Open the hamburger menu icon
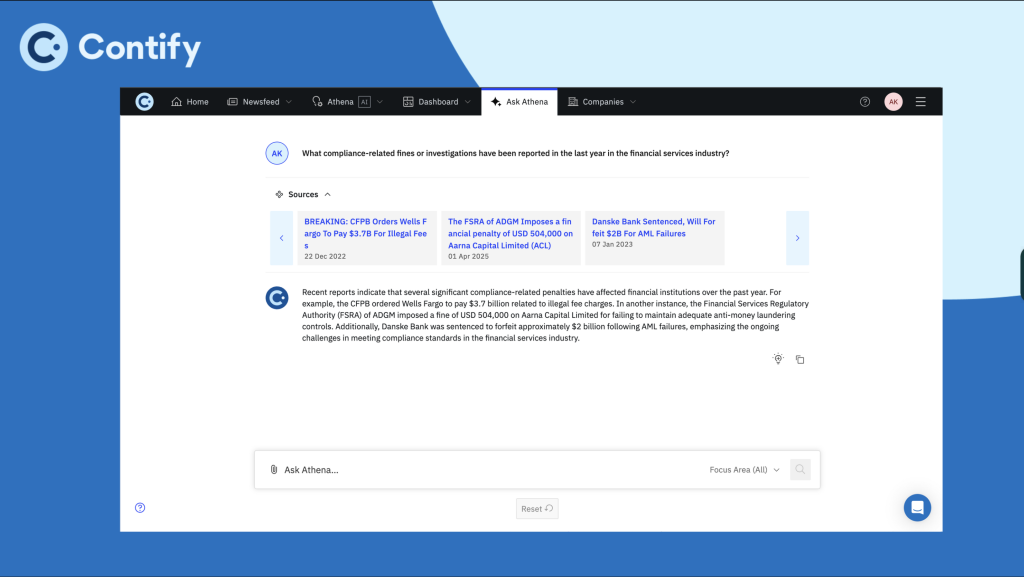Screen dimensions: 1024x577 (x=920, y=102)
